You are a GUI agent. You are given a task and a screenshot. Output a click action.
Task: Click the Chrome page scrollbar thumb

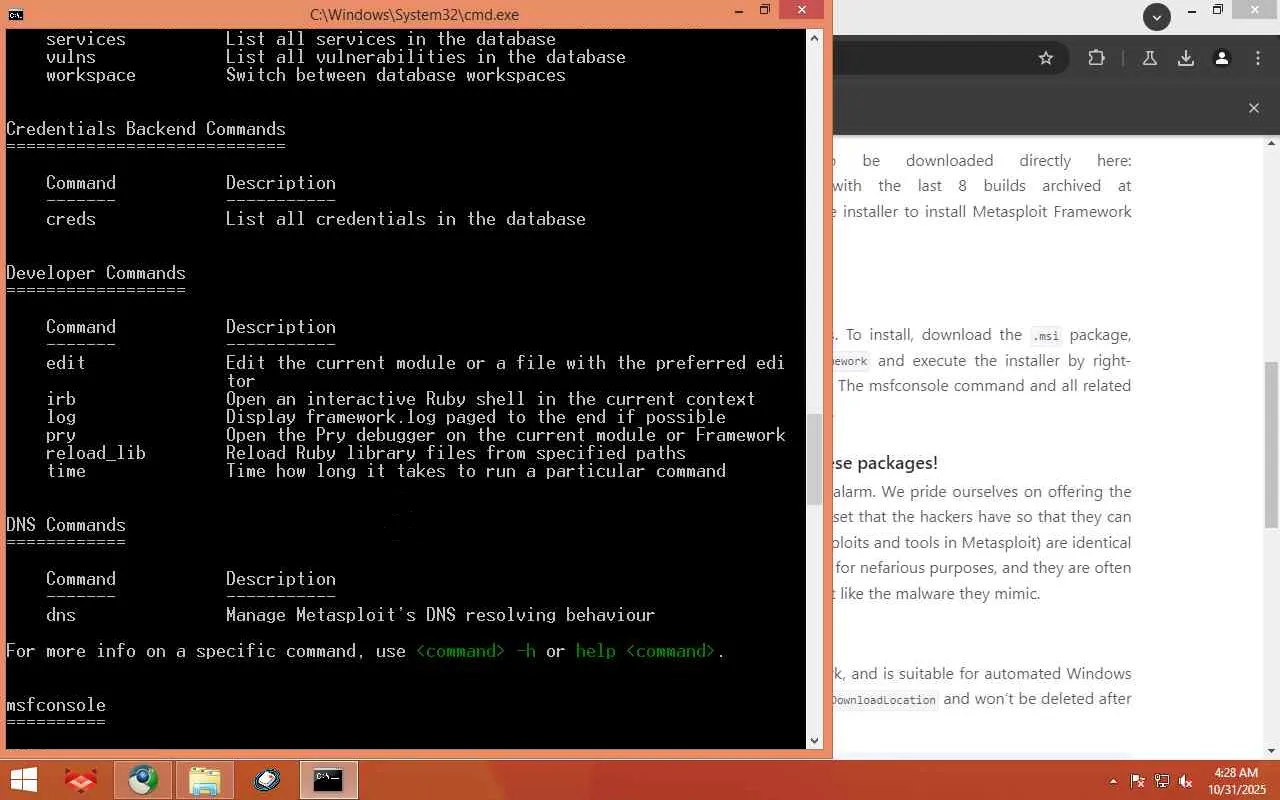tap(1272, 445)
